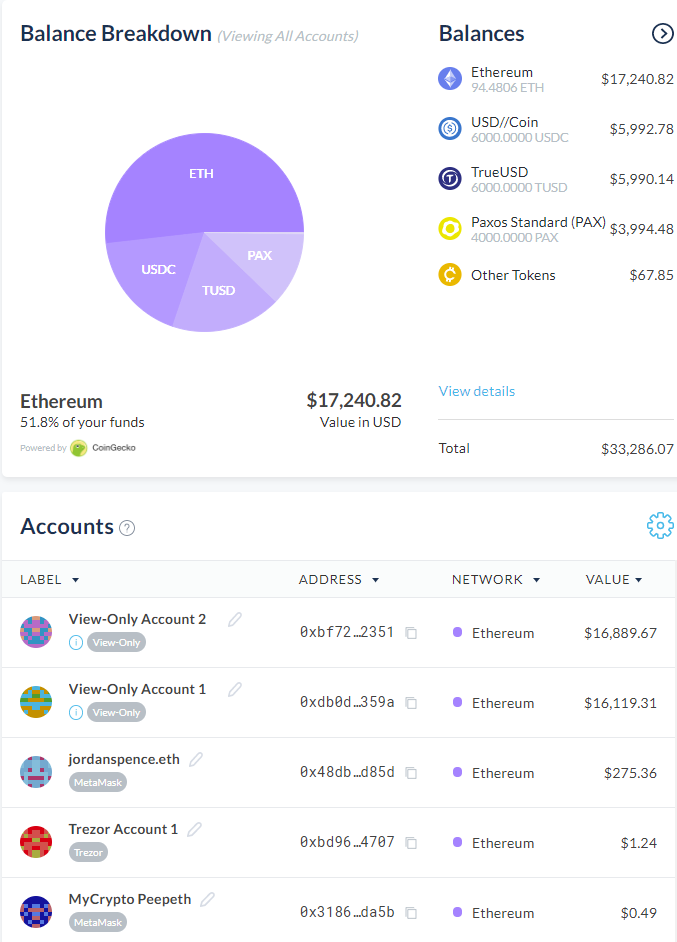
Task: Click the $1.24 account value
Action: pyautogui.click(x=639, y=843)
